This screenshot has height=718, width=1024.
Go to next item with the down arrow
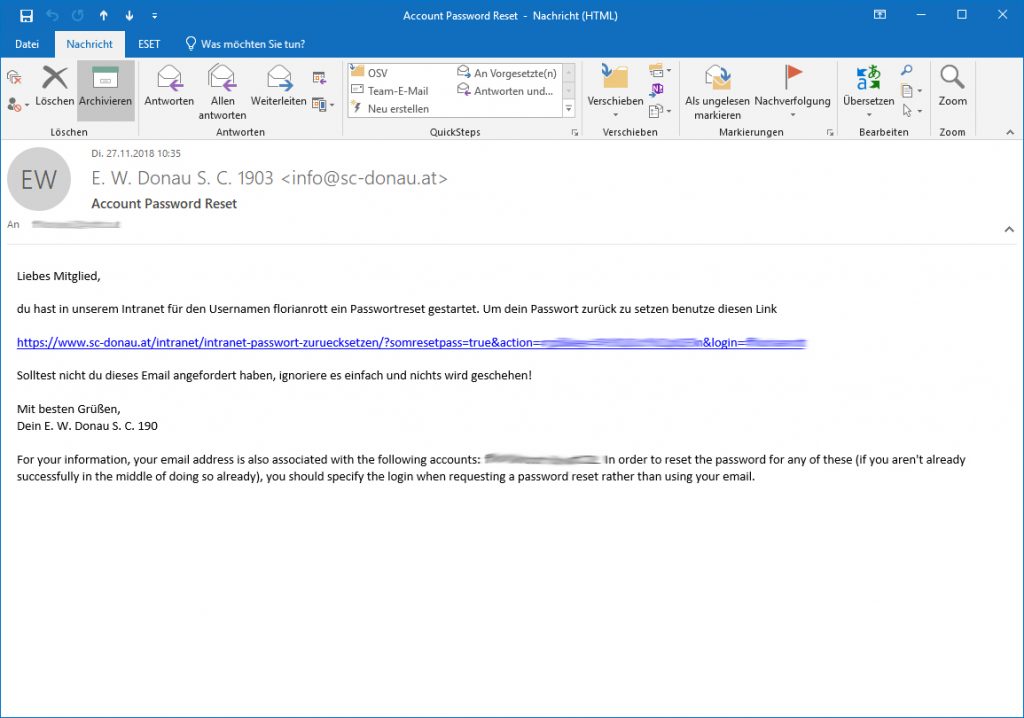pos(129,16)
